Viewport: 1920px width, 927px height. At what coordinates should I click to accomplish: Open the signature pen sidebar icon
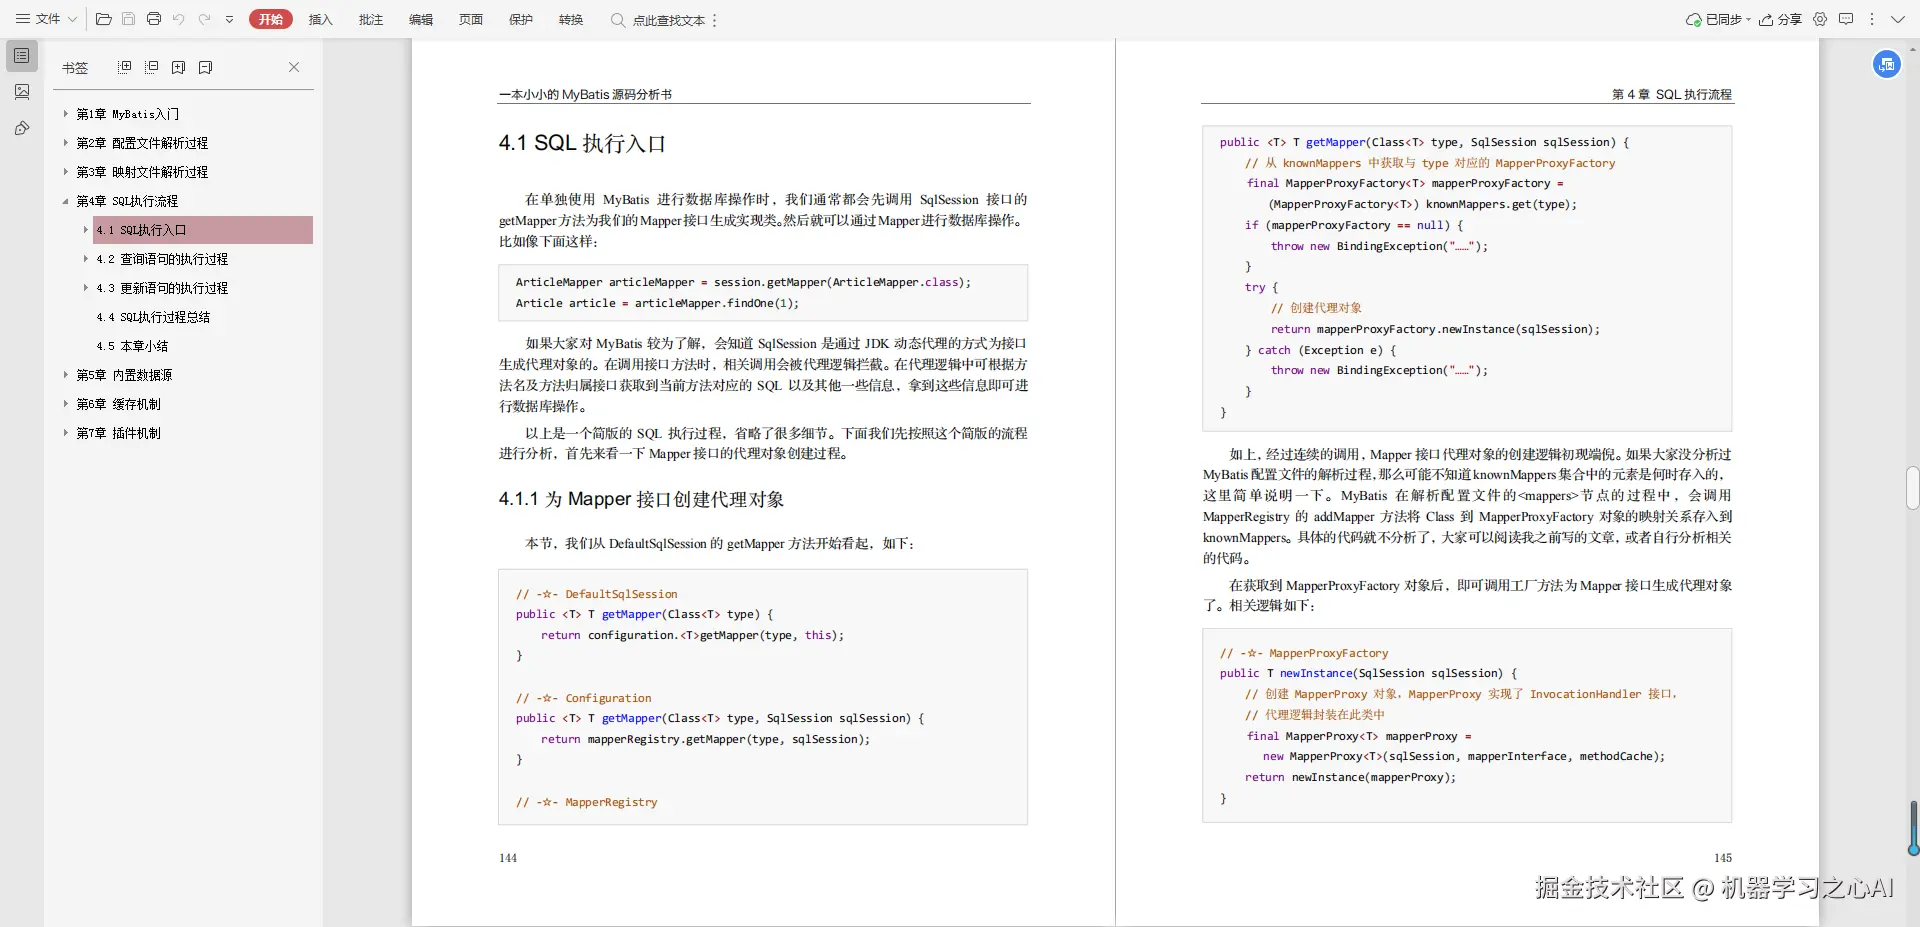pyautogui.click(x=22, y=128)
